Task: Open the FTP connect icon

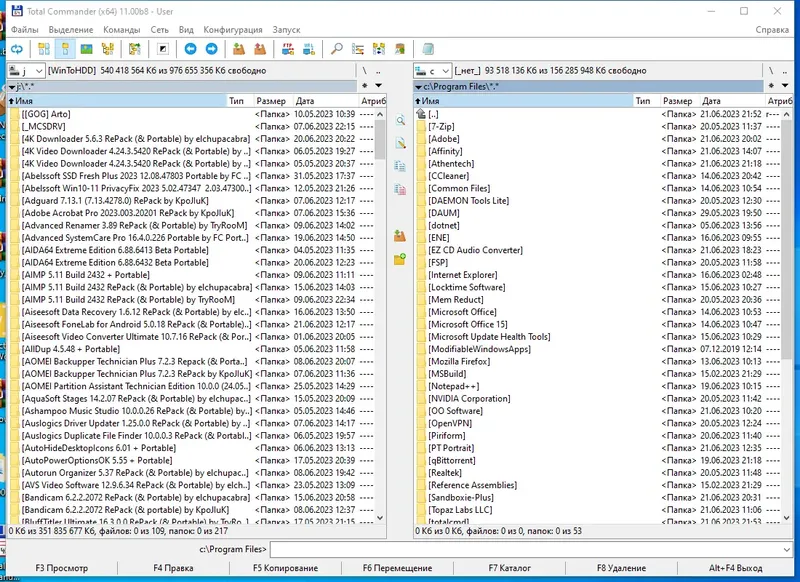Action: coord(288,49)
